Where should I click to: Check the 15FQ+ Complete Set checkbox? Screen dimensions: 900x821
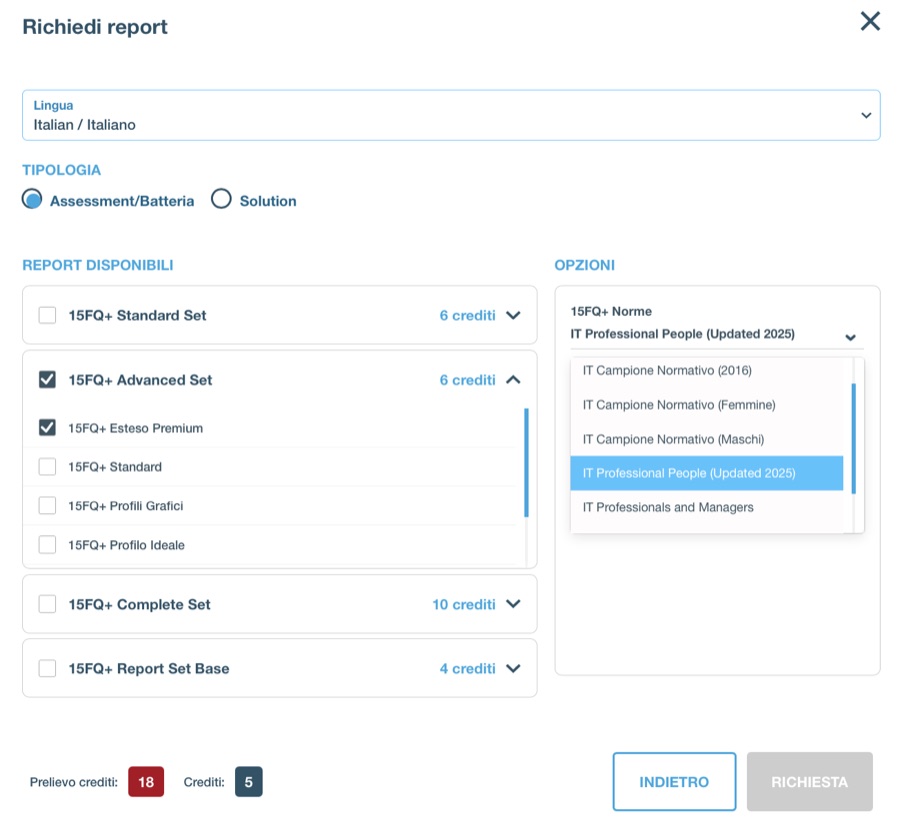47,604
